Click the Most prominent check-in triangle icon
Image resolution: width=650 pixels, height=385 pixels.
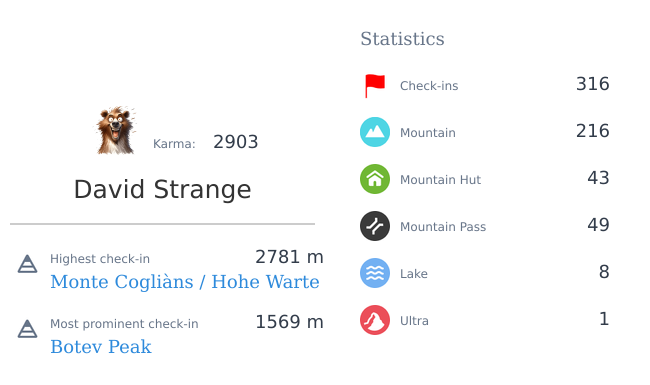(x=27, y=329)
